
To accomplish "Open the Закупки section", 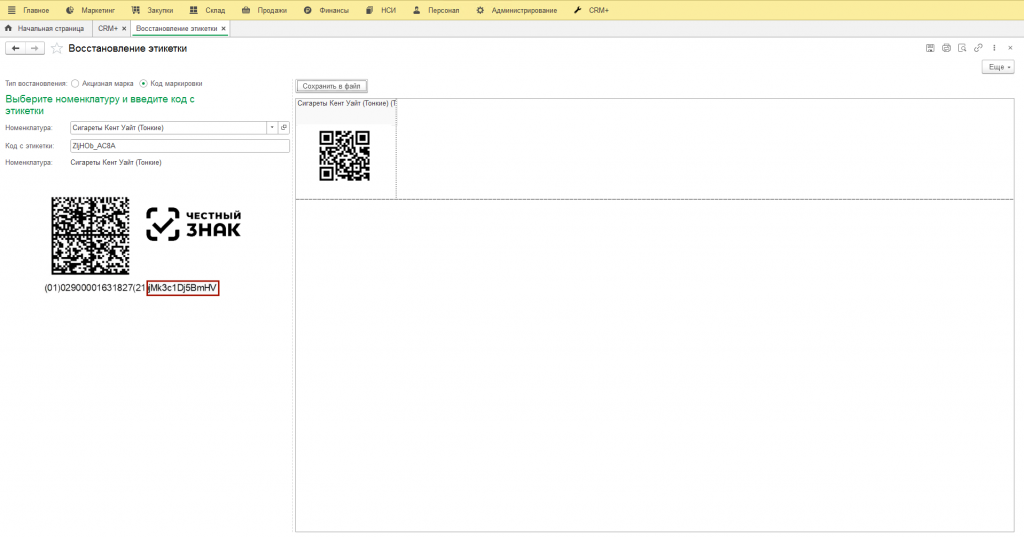I will (152, 10).
